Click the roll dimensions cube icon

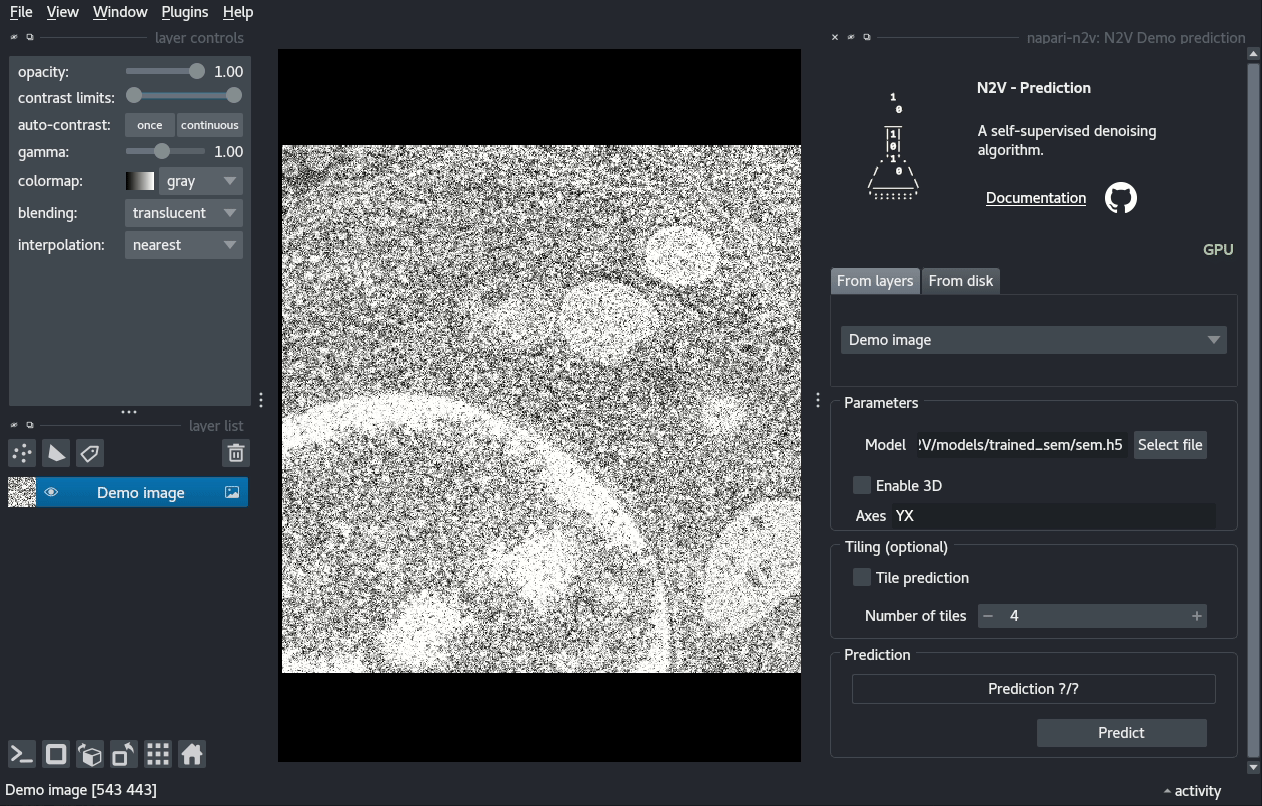tap(90, 754)
